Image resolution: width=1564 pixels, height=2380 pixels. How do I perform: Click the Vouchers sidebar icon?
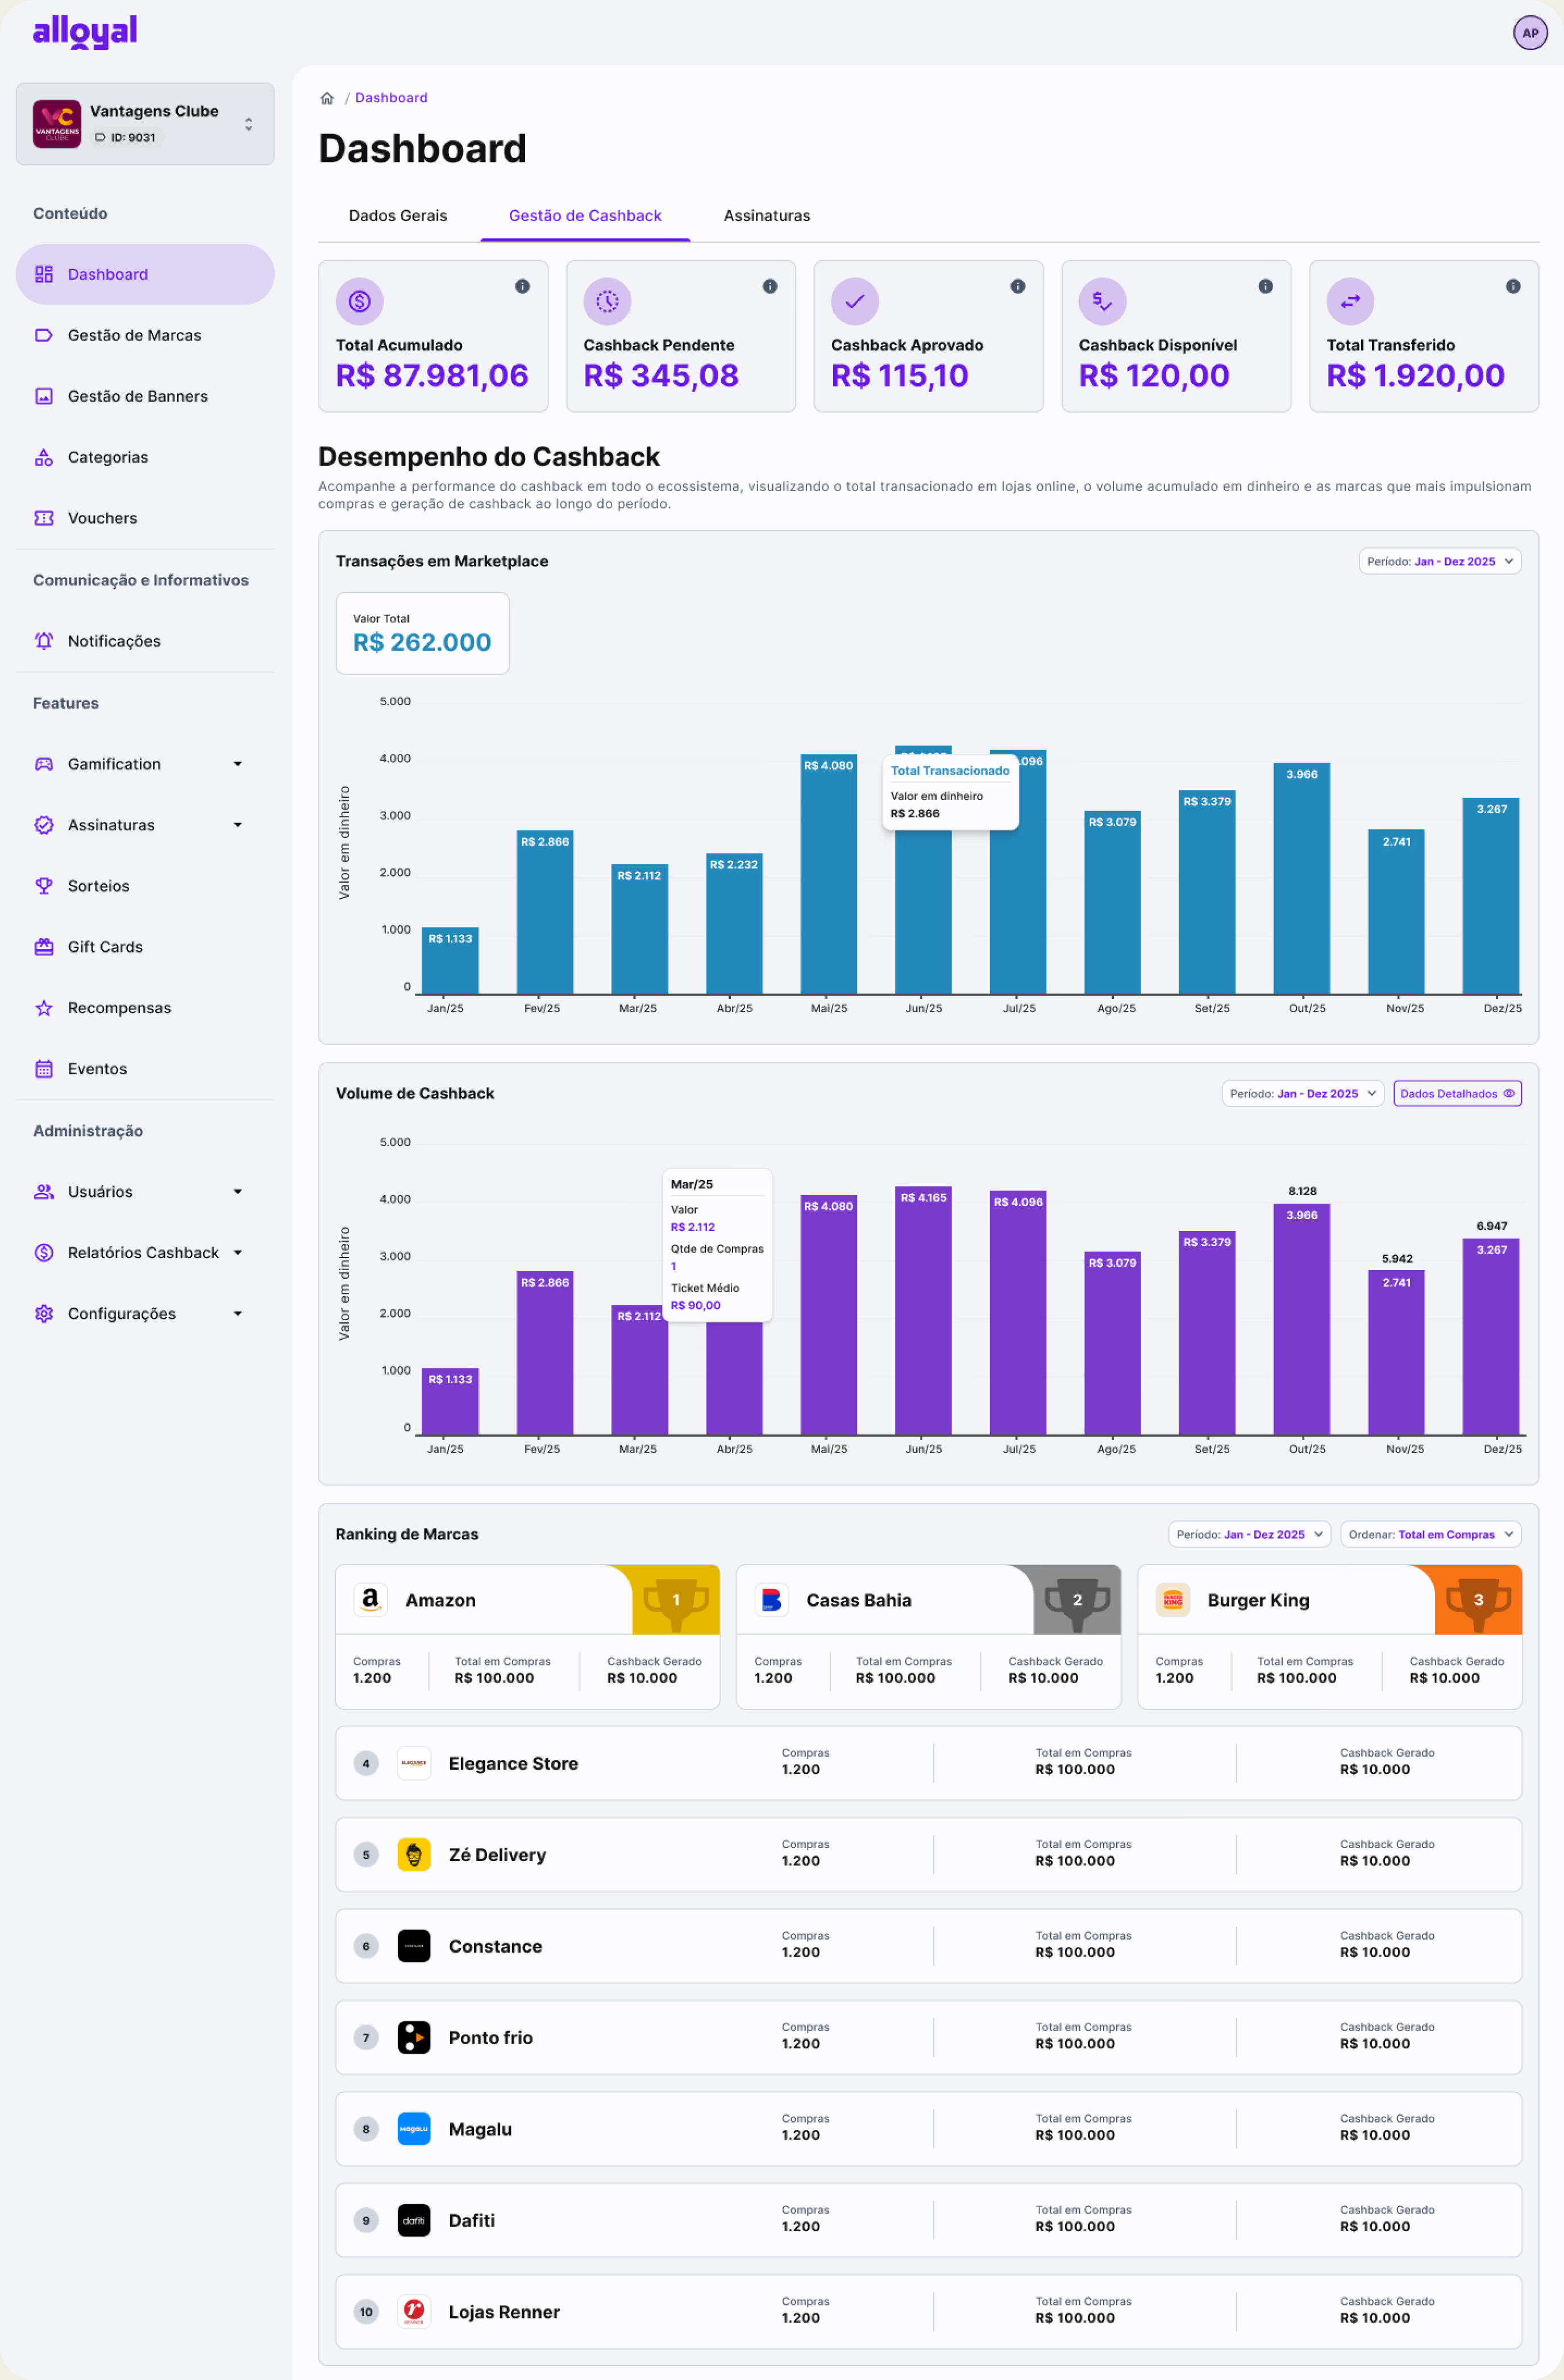44,518
